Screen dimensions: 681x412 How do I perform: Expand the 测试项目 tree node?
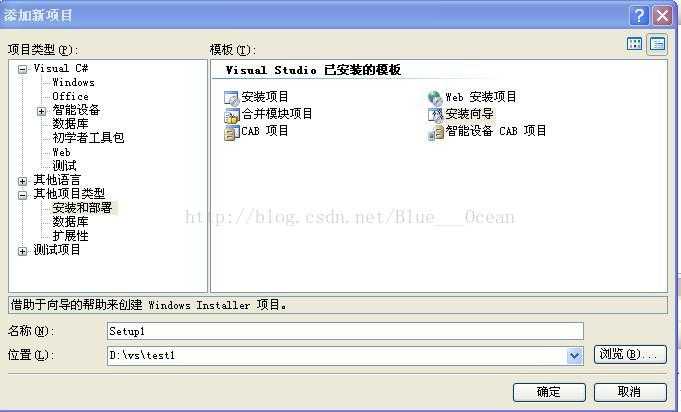click(x=23, y=251)
